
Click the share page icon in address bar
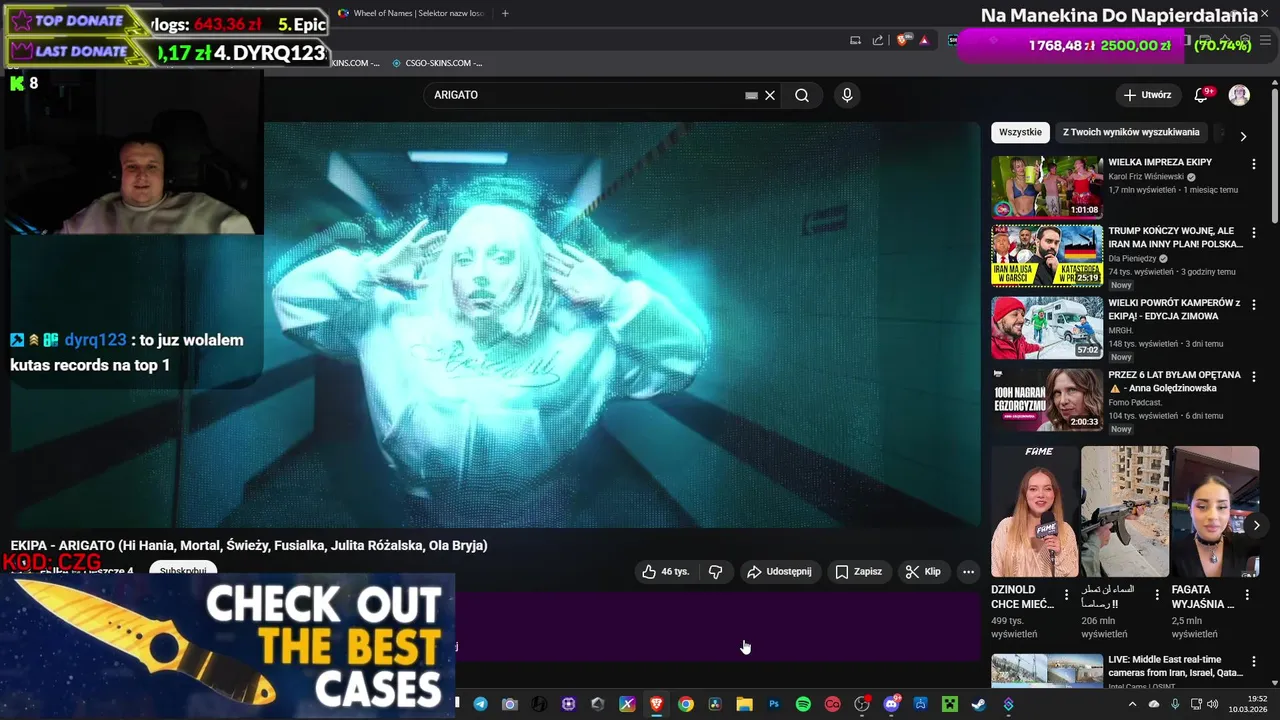tap(878, 40)
